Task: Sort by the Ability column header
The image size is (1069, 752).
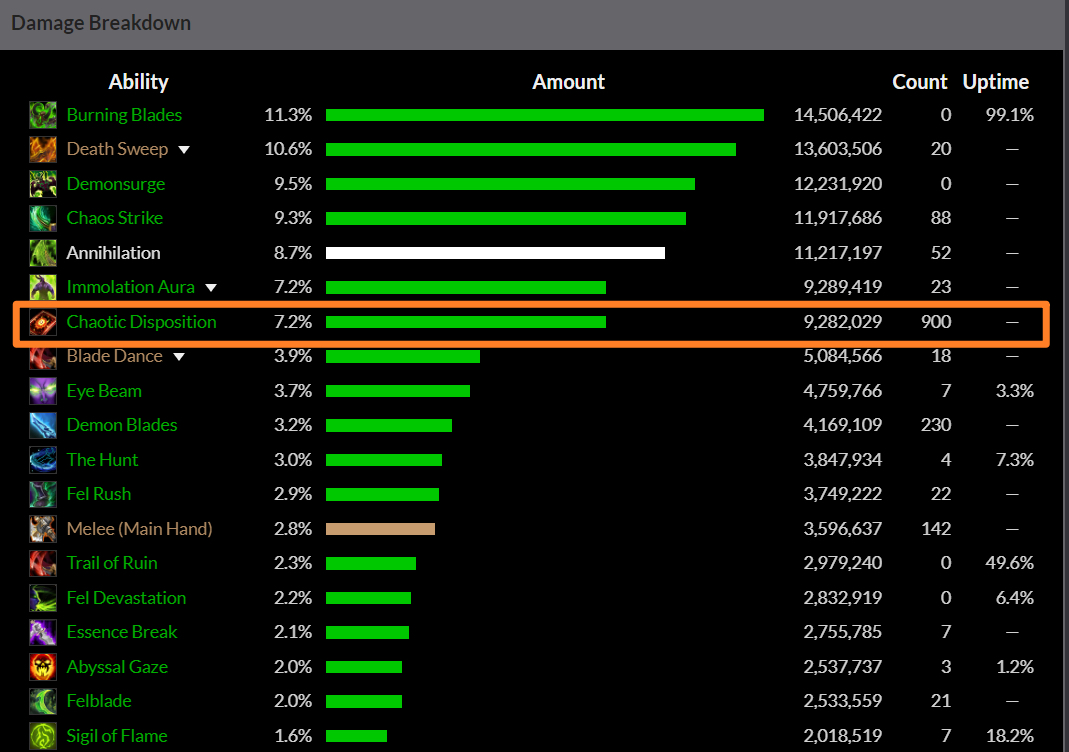Action: [x=138, y=82]
